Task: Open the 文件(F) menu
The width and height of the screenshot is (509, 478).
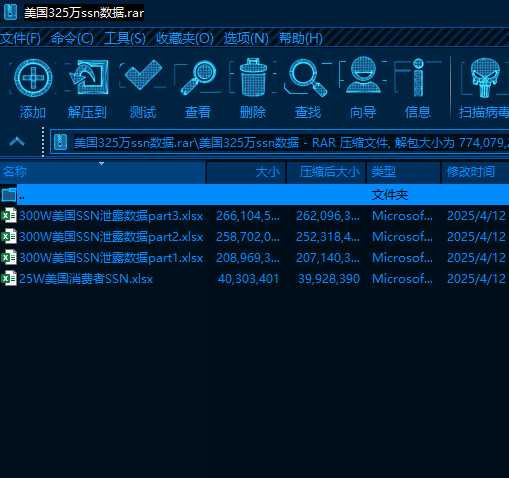Action: pyautogui.click(x=20, y=38)
